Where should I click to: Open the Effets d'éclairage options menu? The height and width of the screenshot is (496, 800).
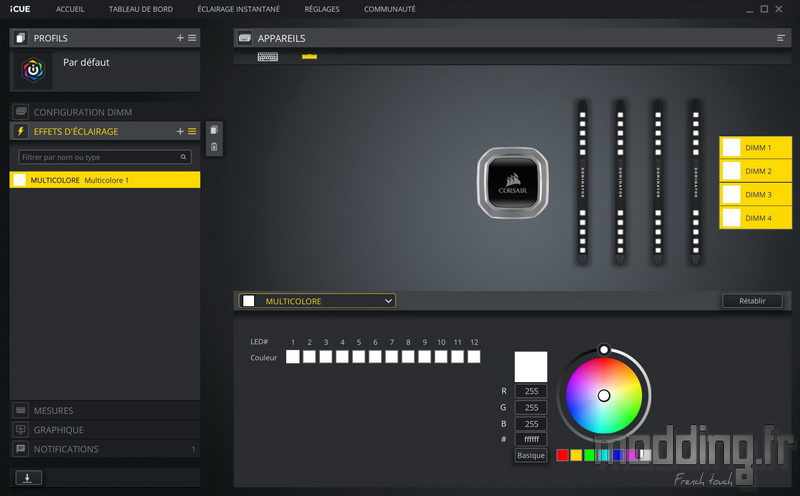(x=192, y=131)
